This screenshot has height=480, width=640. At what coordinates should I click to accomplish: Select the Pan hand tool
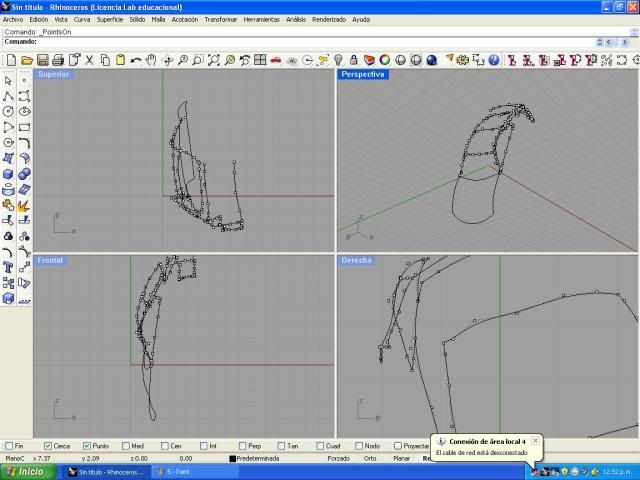tap(151, 60)
